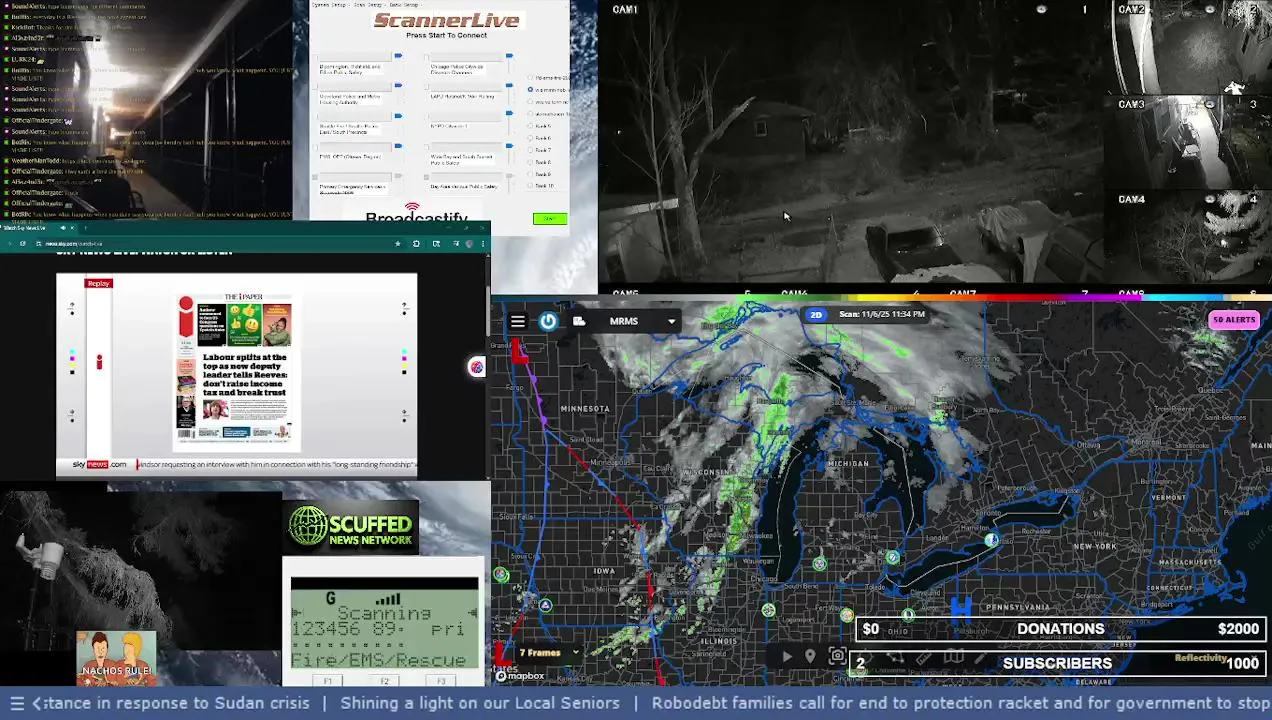This screenshot has height=720, width=1272.
Task: Select the Rank 5 radio button
Action: [530, 126]
